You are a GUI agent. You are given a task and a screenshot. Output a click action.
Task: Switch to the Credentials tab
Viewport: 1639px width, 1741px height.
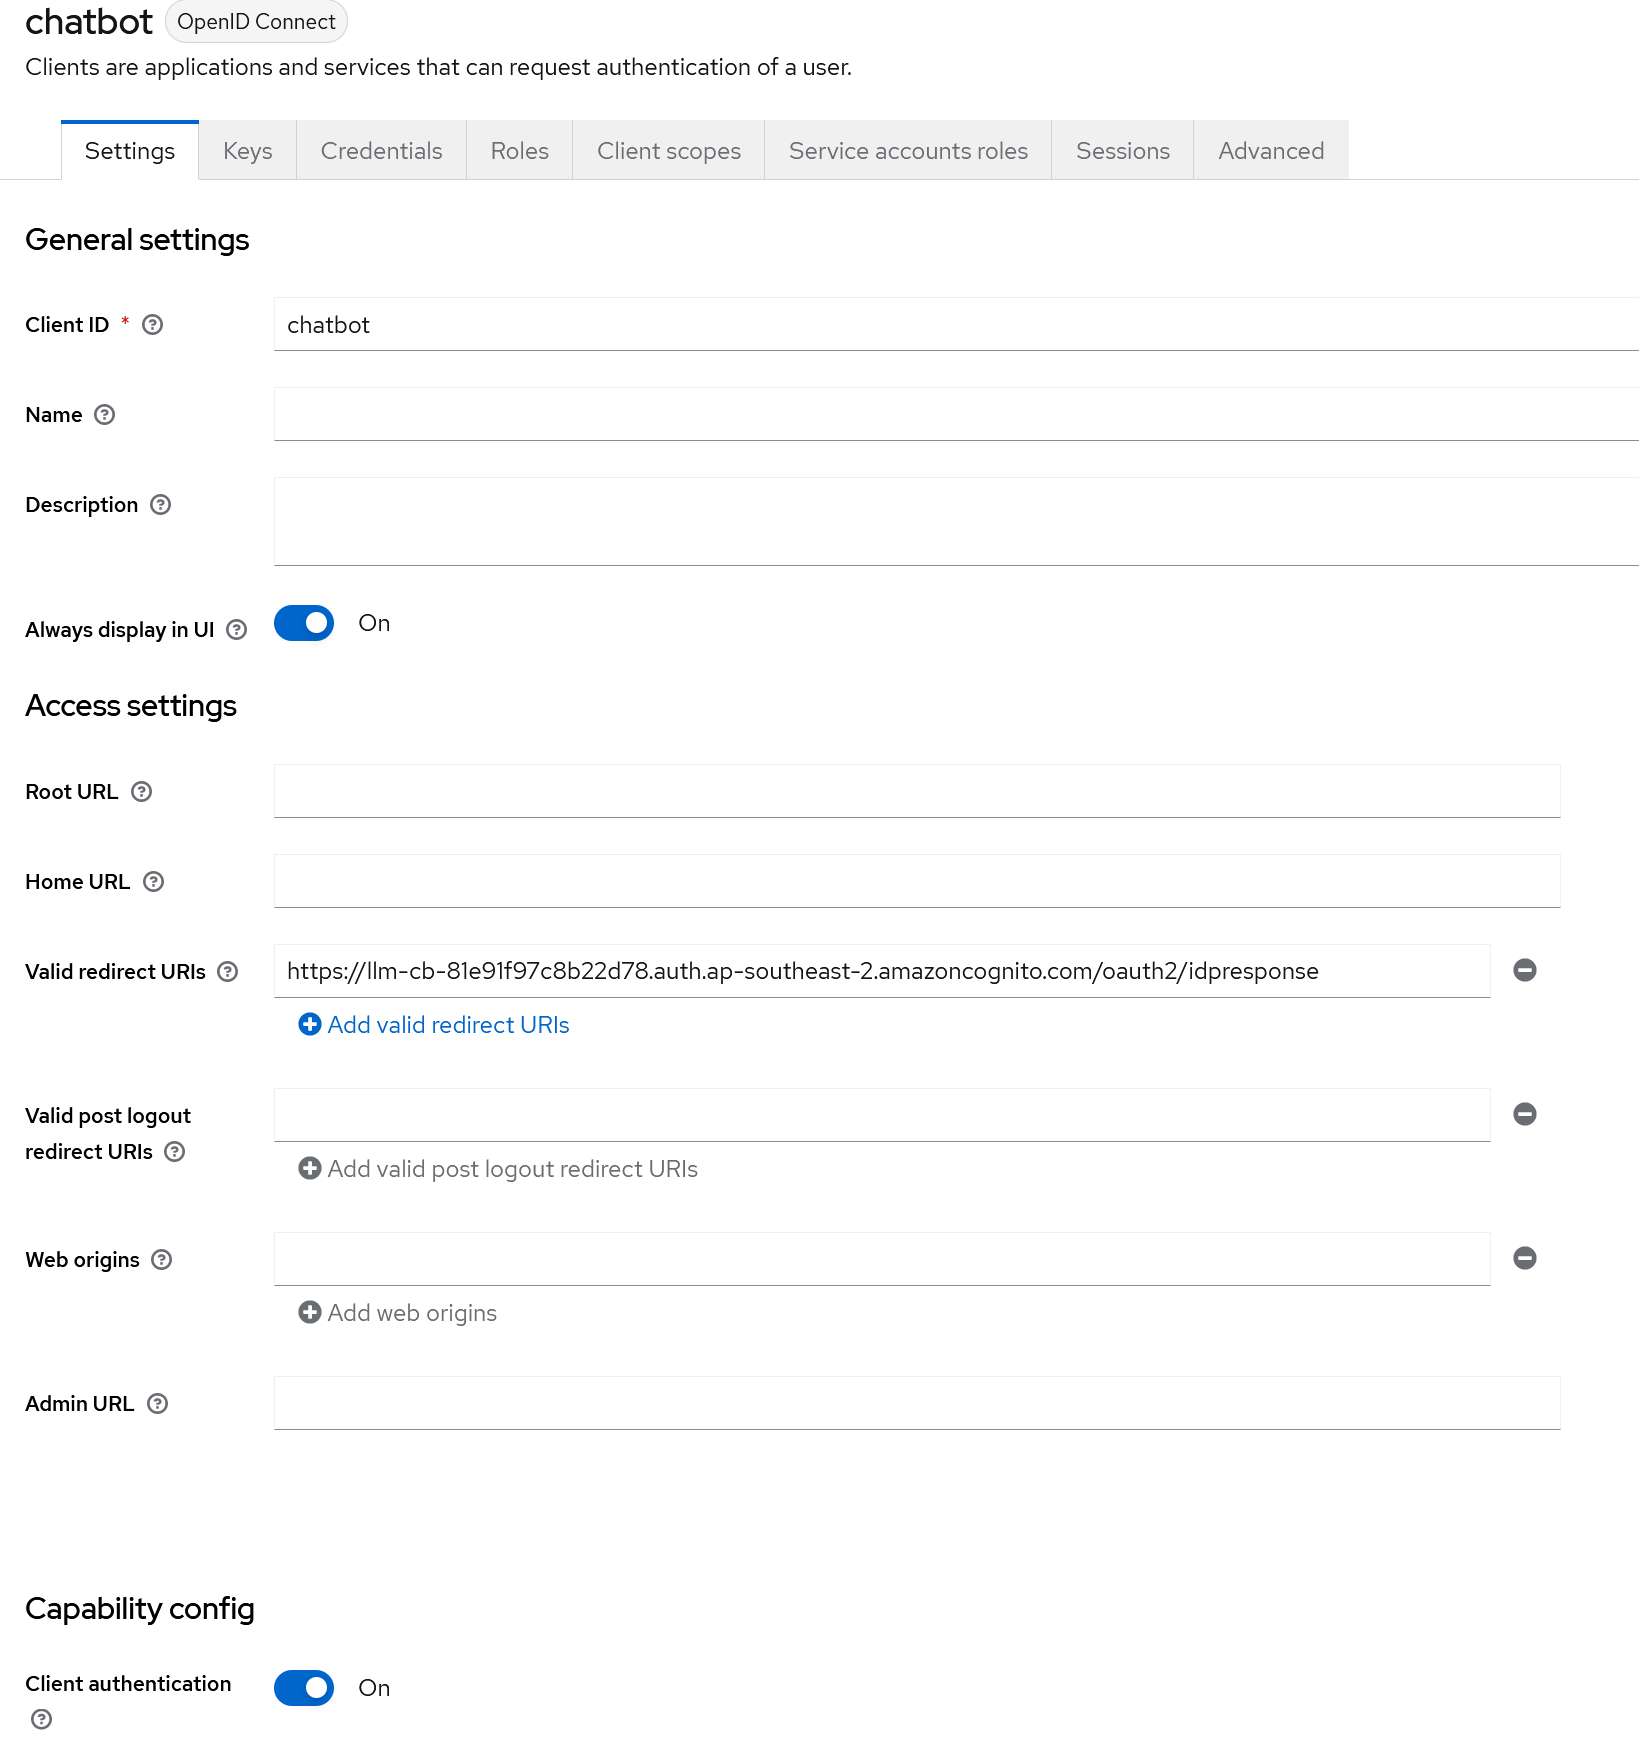point(381,150)
